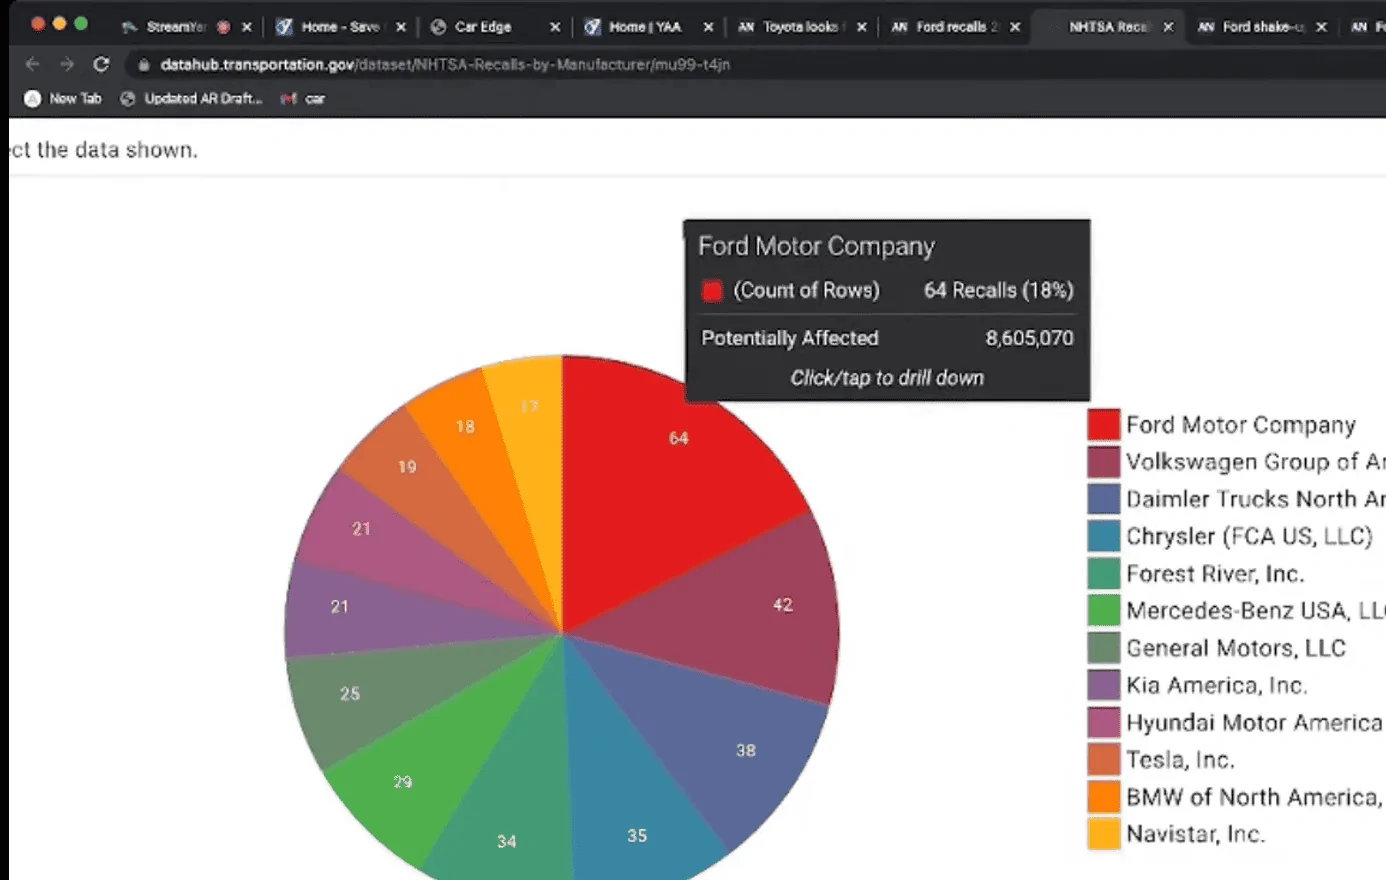The height and width of the screenshot is (880, 1386).
Task: Close the Toyota looks tab
Action: [862, 27]
